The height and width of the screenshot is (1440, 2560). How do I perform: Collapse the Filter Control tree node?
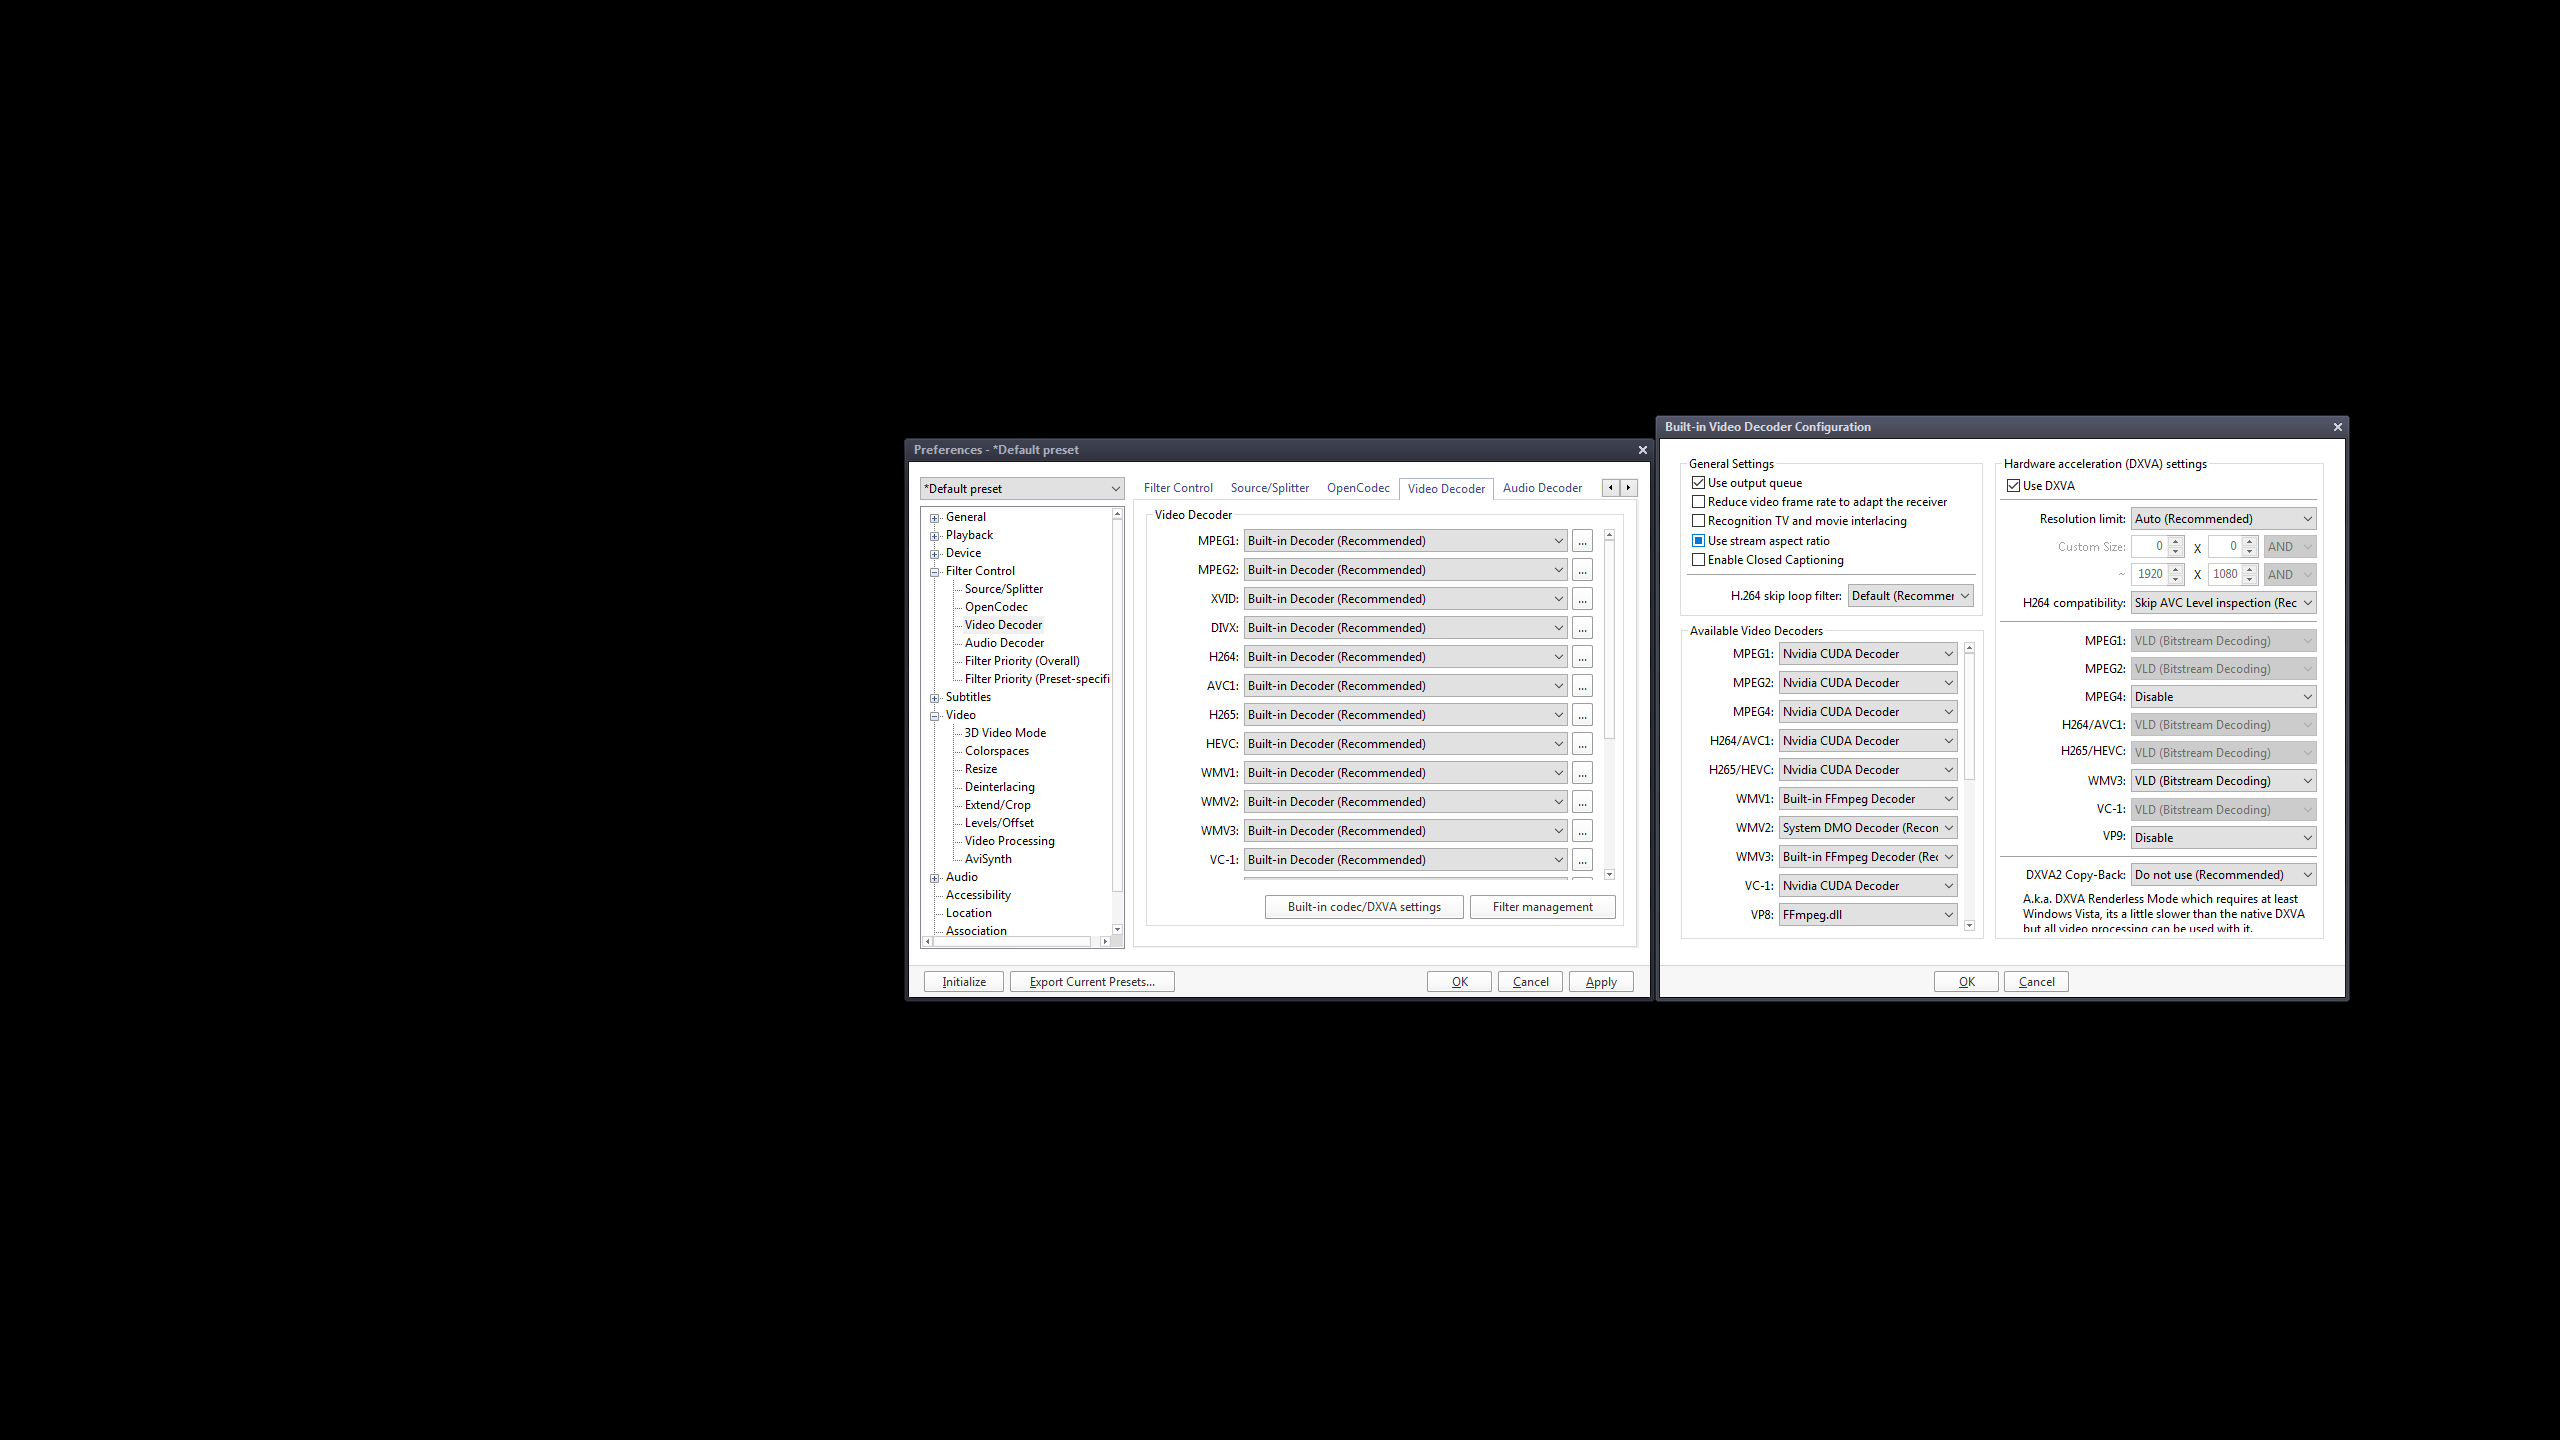tap(935, 572)
